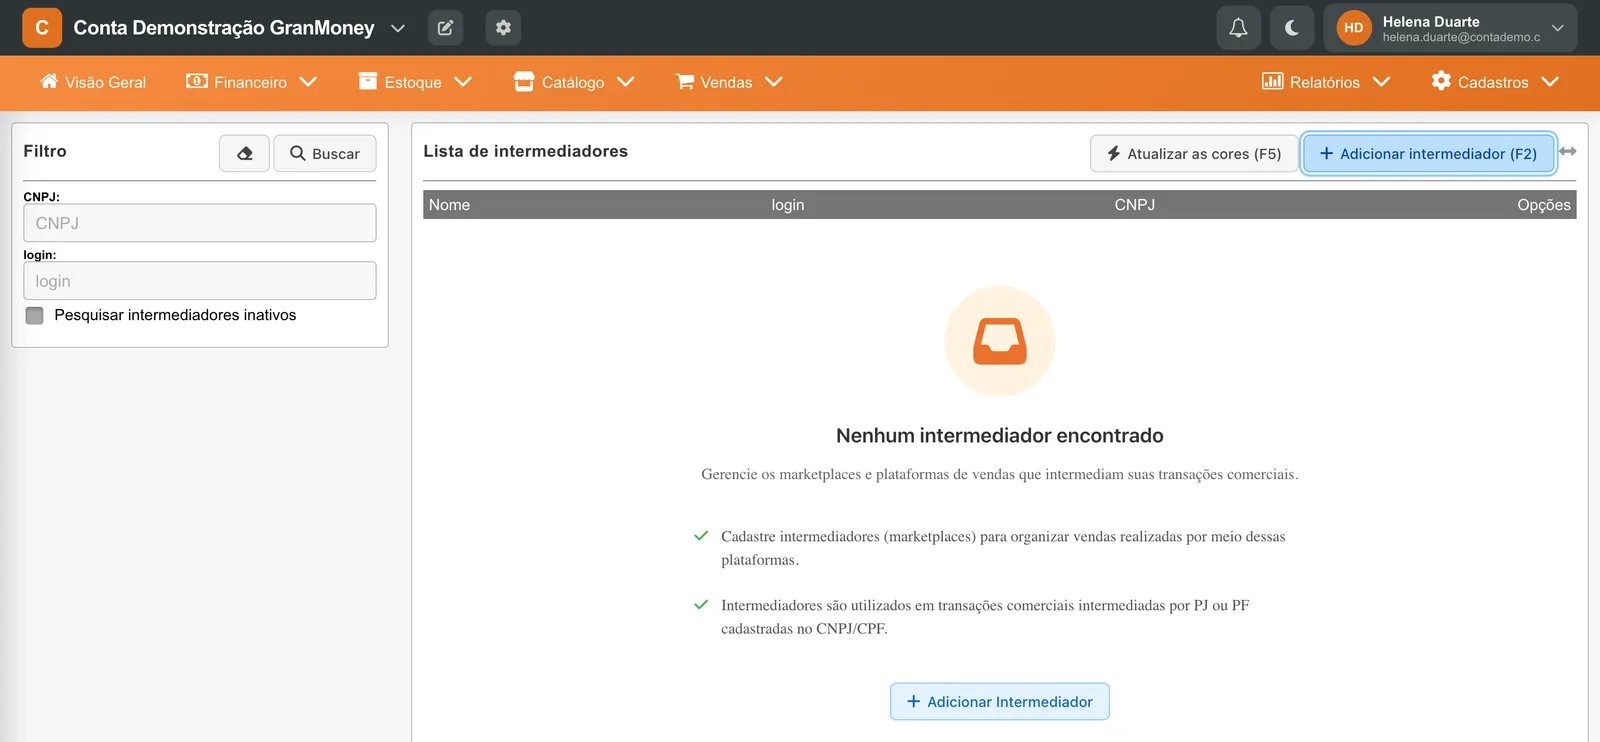Click the helena.duarte email text
Viewport: 1600px width, 742px height.
pyautogui.click(x=1461, y=37)
